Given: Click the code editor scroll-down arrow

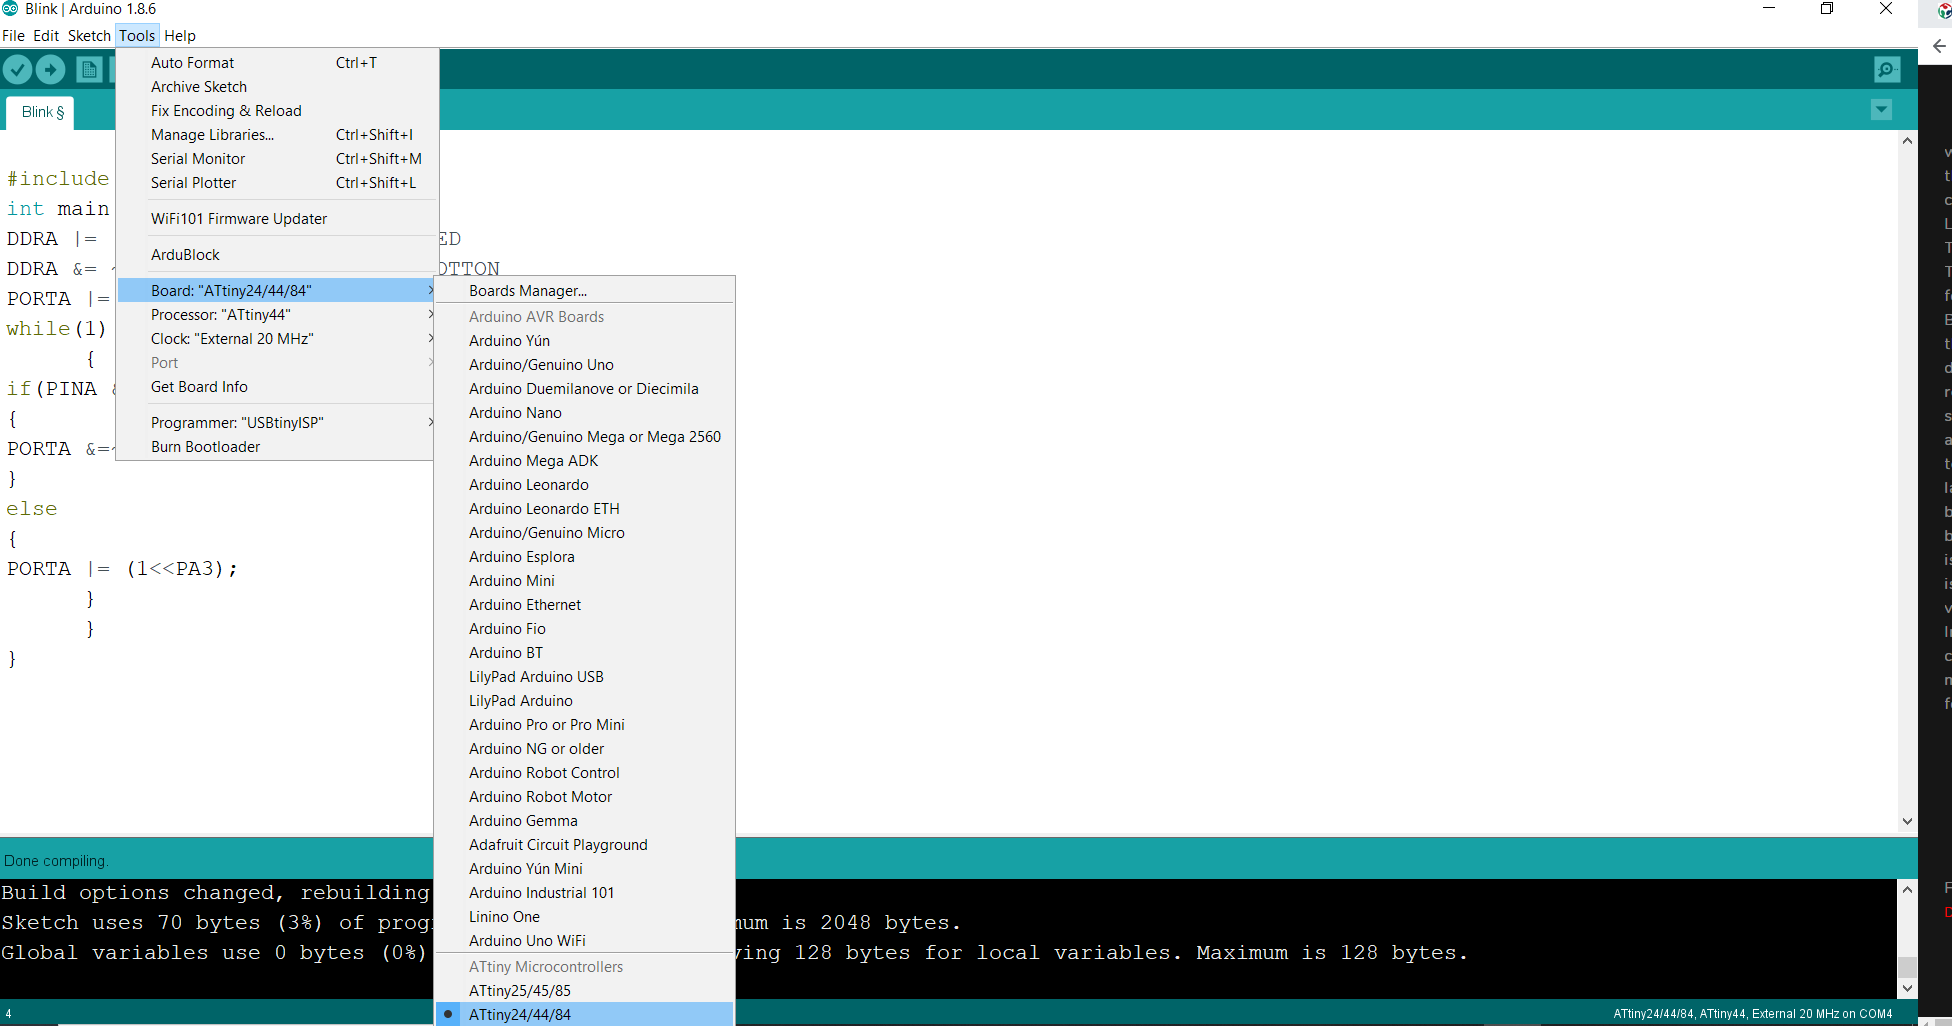Looking at the screenshot, I should point(1907,821).
